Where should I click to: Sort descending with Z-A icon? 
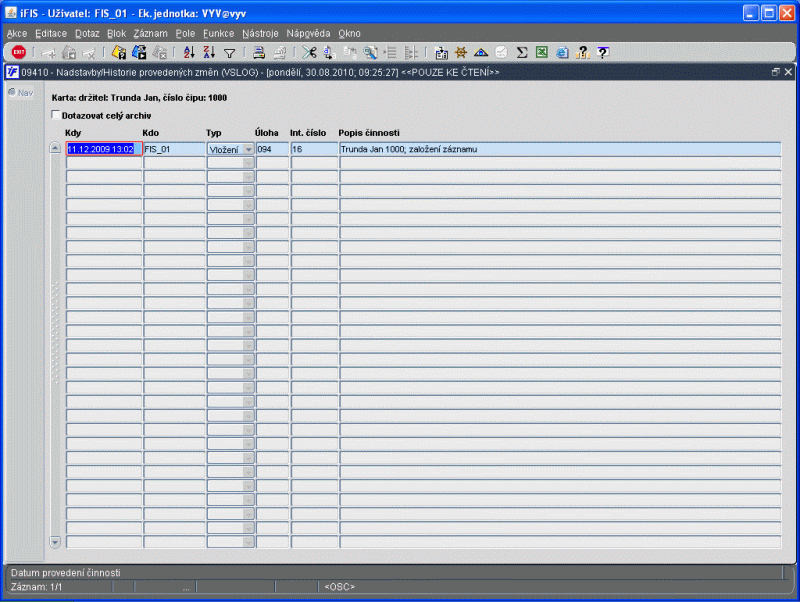(x=209, y=52)
